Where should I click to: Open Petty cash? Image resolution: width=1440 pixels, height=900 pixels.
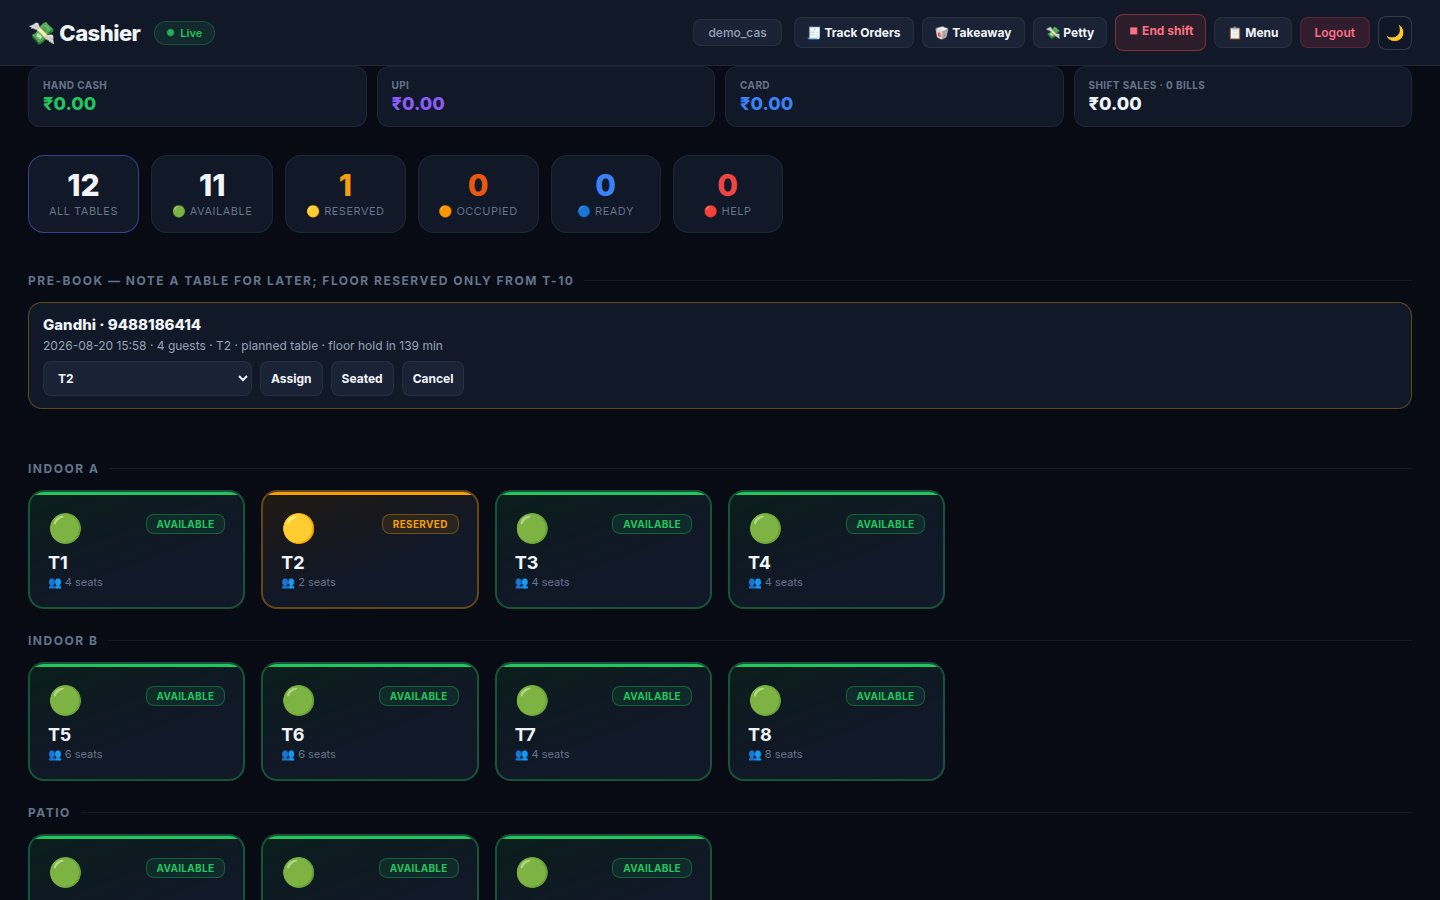pyautogui.click(x=1070, y=33)
